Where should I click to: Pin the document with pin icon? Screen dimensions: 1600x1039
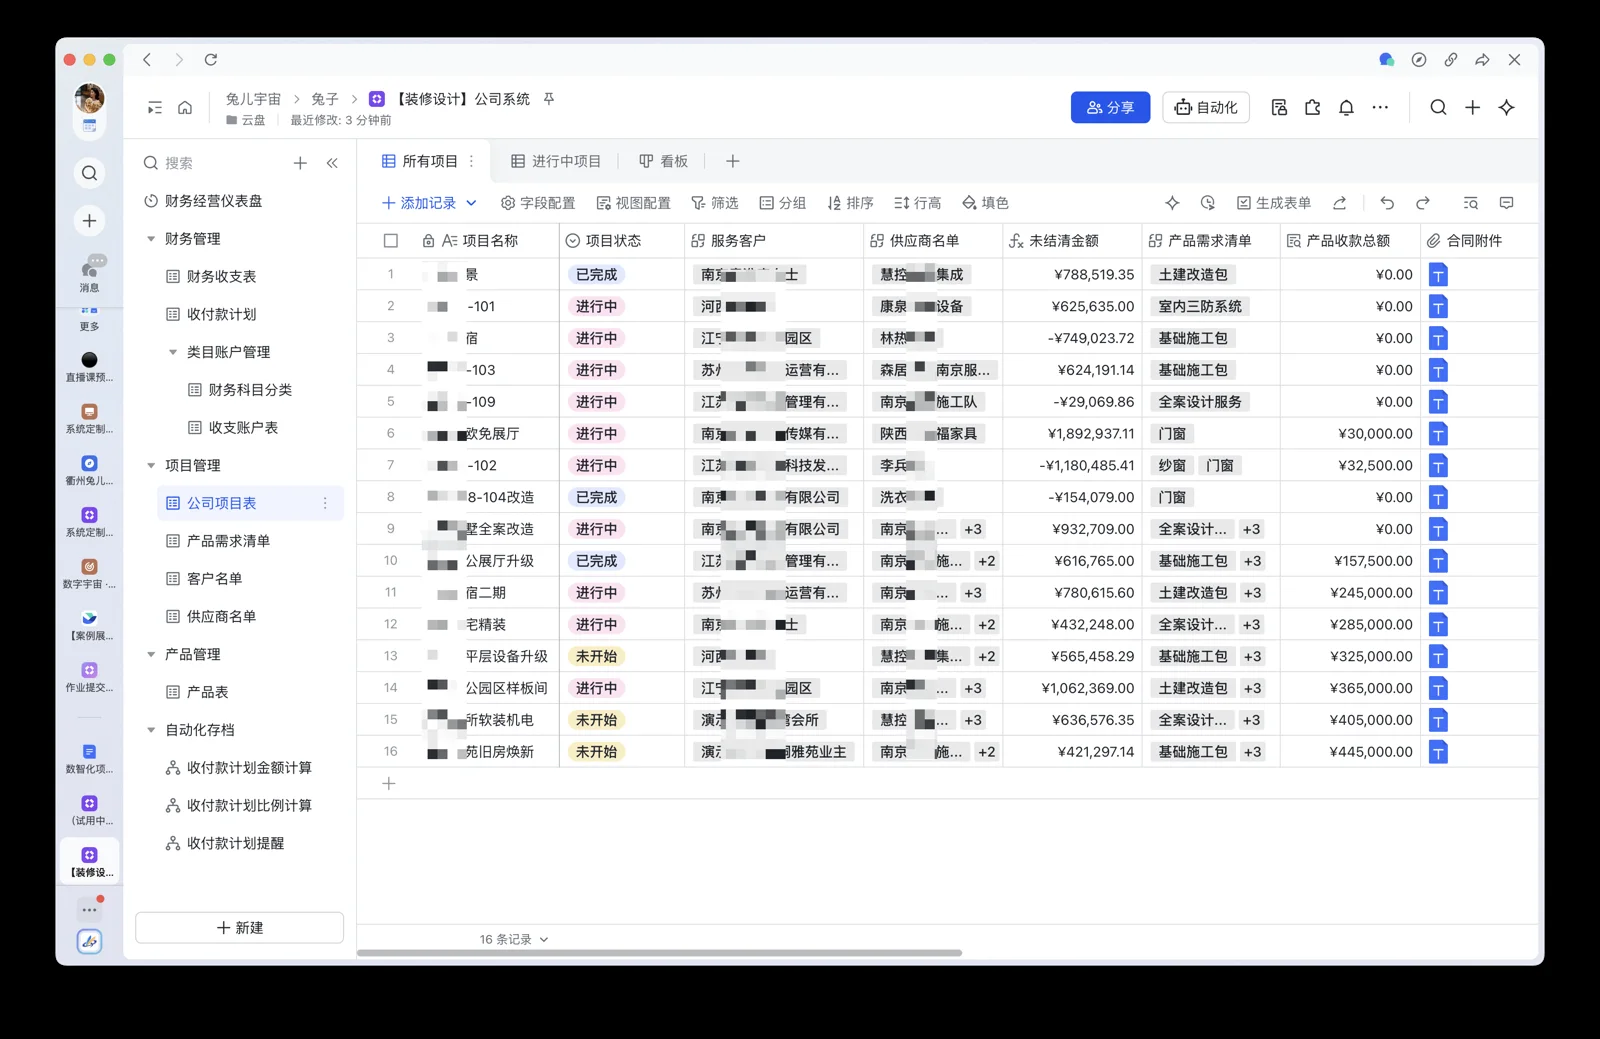coord(549,99)
